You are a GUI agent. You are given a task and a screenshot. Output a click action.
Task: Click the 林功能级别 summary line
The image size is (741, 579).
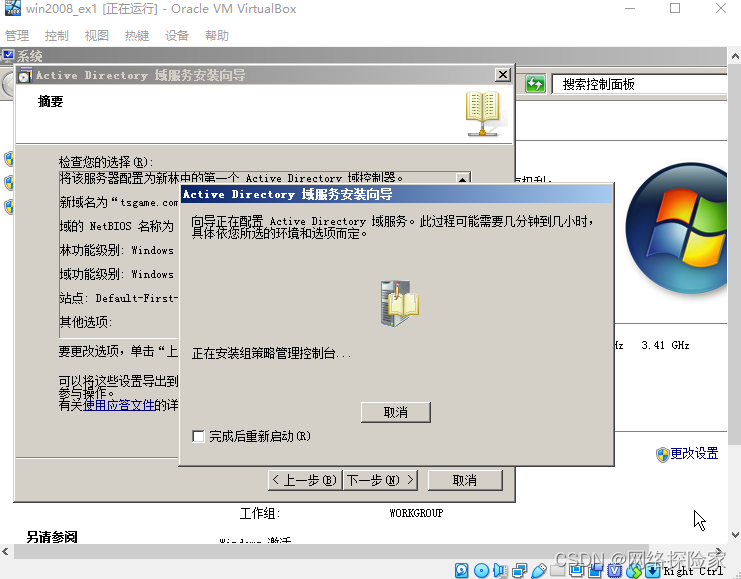(117, 250)
